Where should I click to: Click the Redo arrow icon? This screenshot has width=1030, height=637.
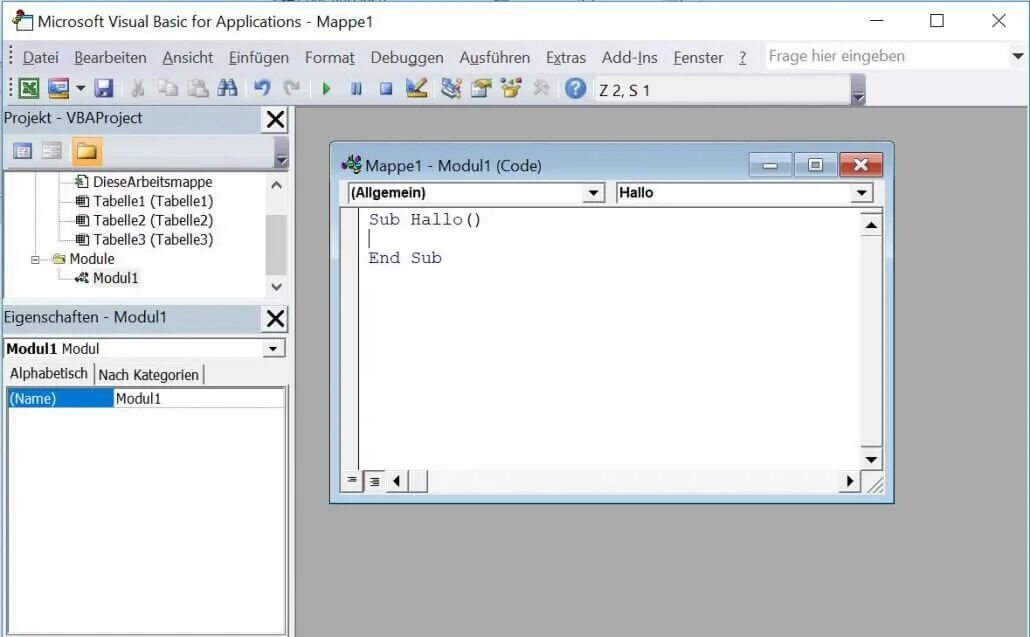point(292,88)
